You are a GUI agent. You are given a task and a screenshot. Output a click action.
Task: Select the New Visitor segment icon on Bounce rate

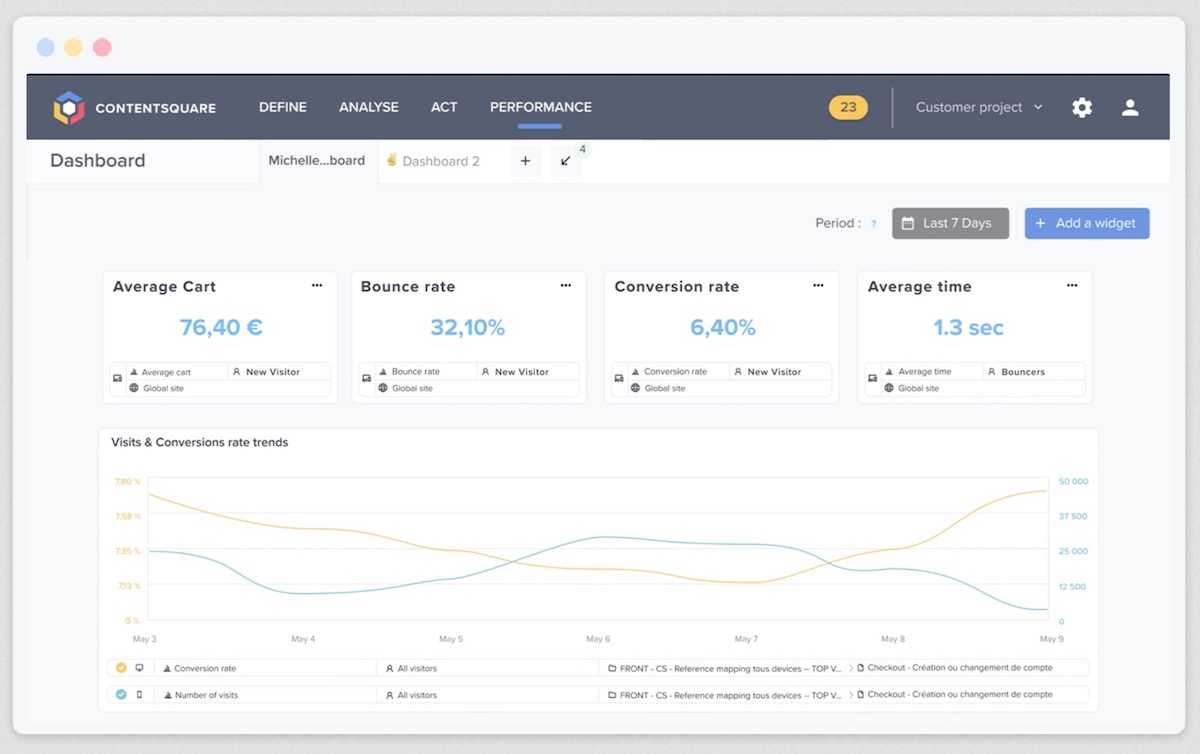pos(487,371)
